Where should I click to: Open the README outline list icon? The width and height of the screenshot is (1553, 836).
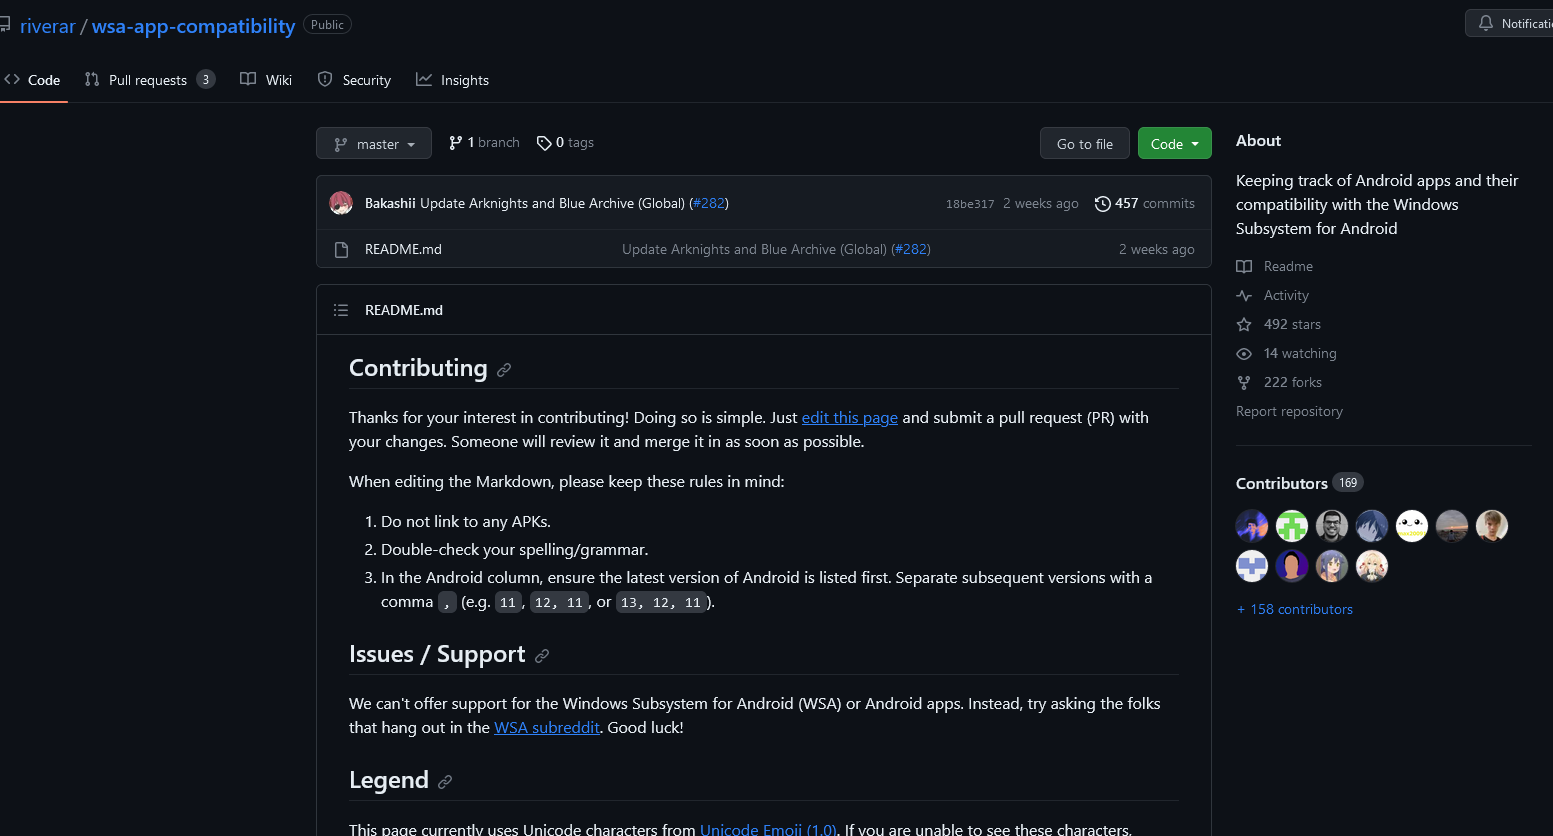(x=341, y=310)
